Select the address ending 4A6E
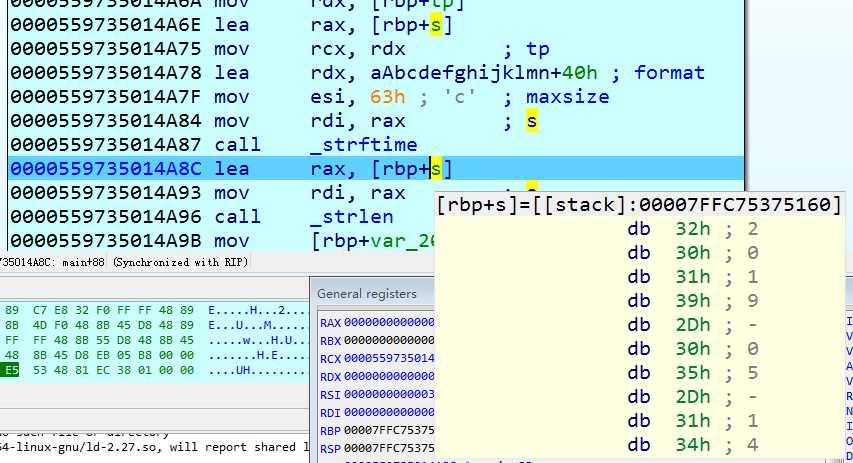 106,25
